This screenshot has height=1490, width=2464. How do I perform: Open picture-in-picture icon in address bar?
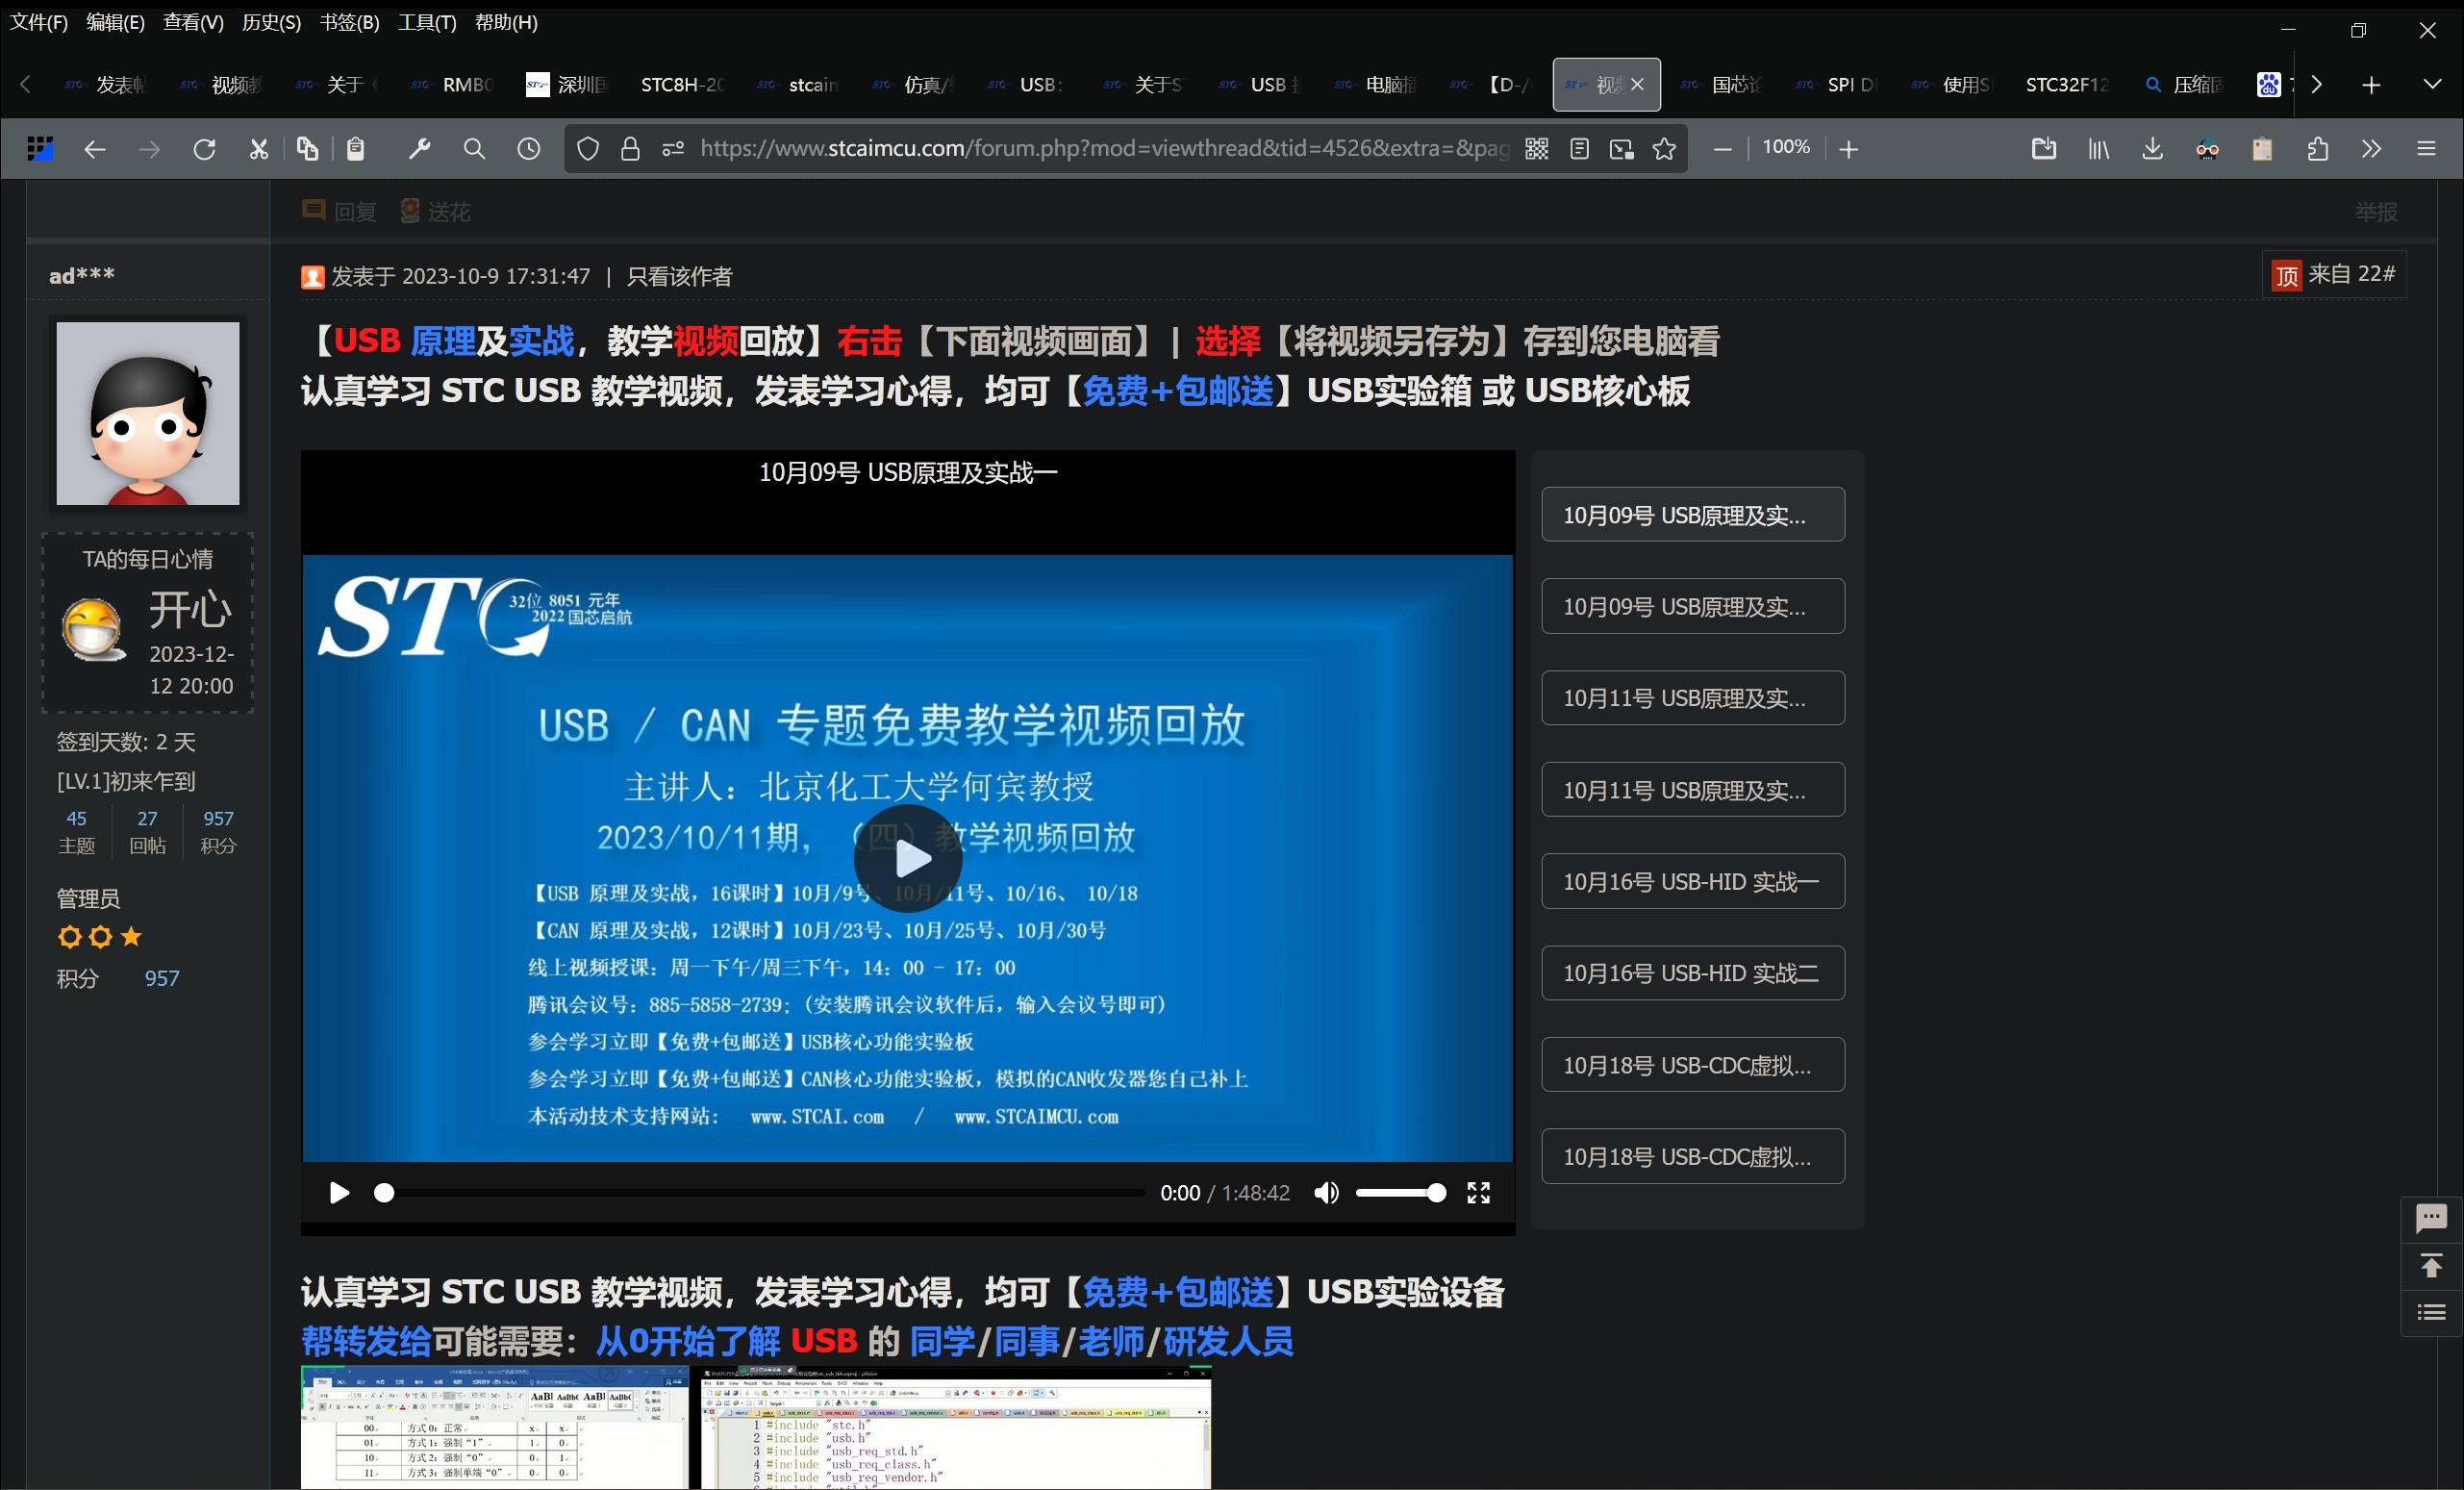[1622, 149]
